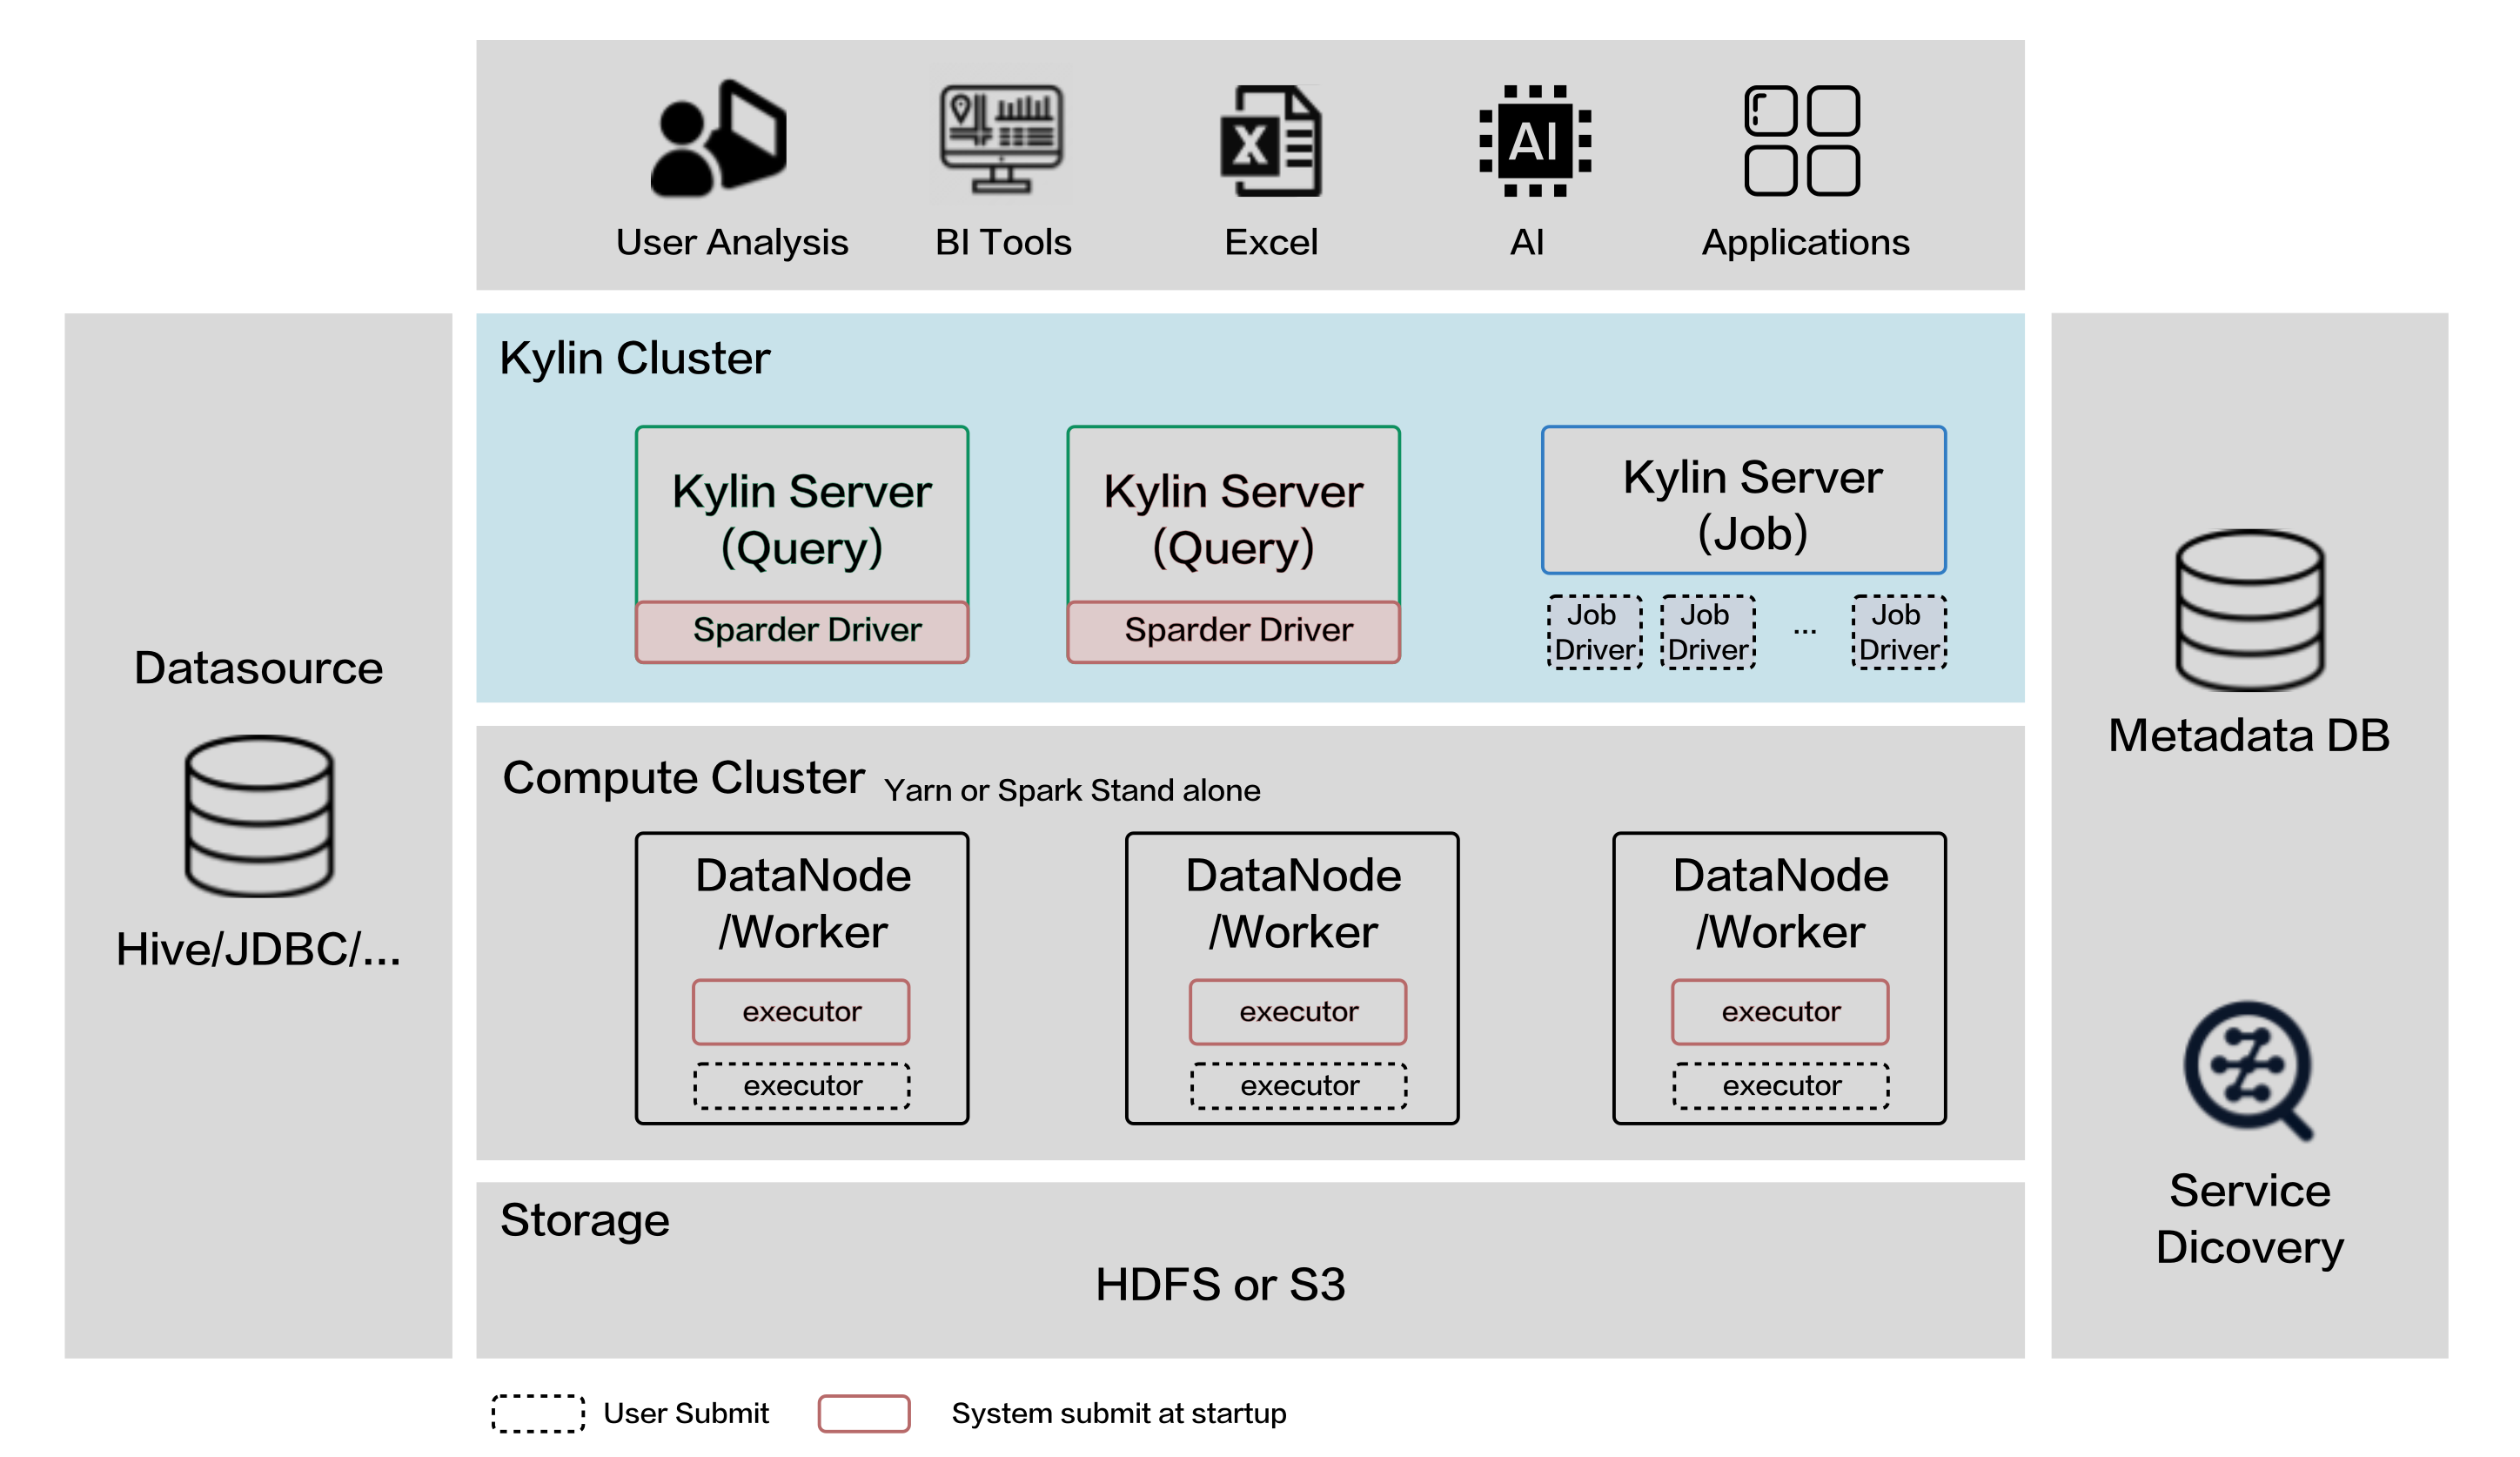Click the dashed User Submit legend box
The height and width of the screenshot is (1457, 2520).
point(538,1413)
